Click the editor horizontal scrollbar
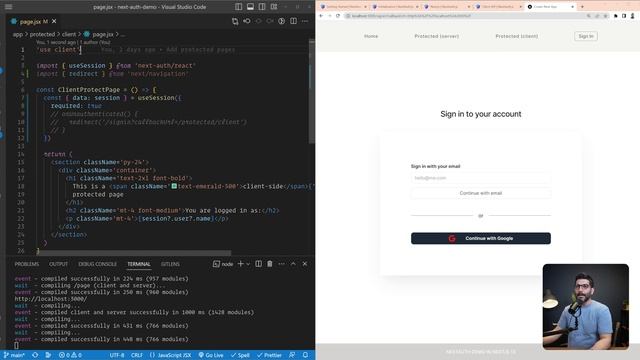Viewport: 640px width, 360px height. click(x=133, y=253)
